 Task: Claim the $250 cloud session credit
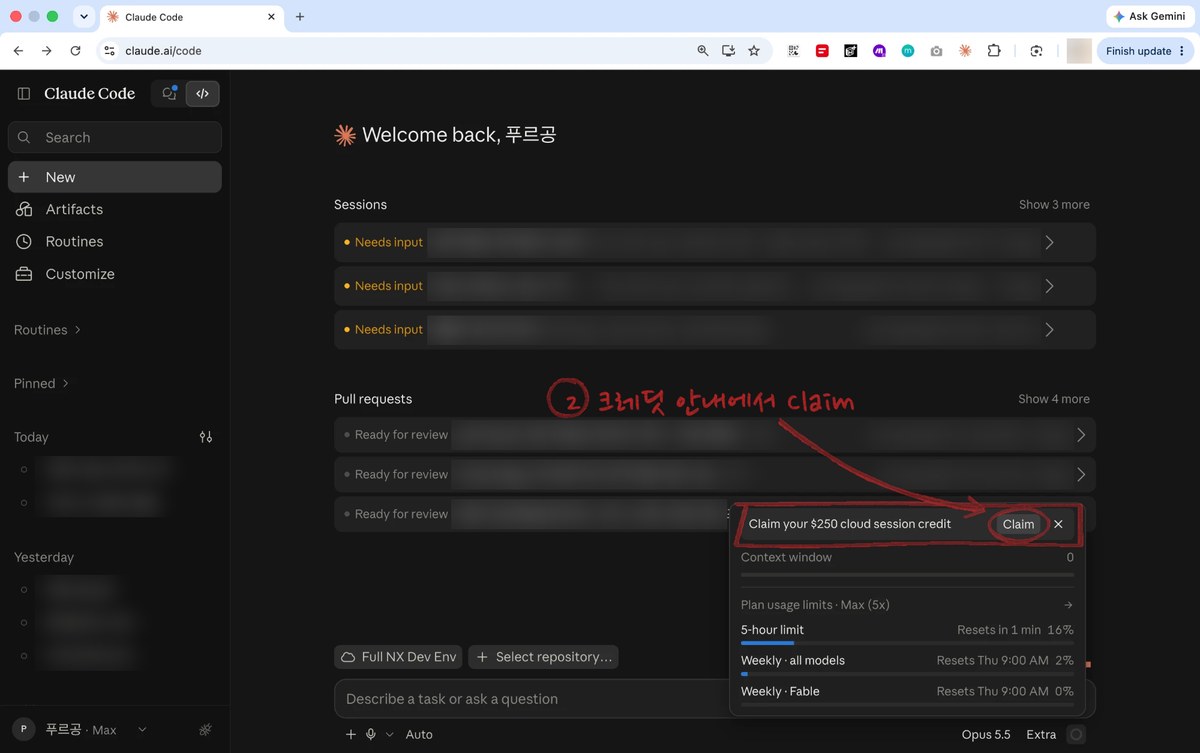pos(1018,524)
